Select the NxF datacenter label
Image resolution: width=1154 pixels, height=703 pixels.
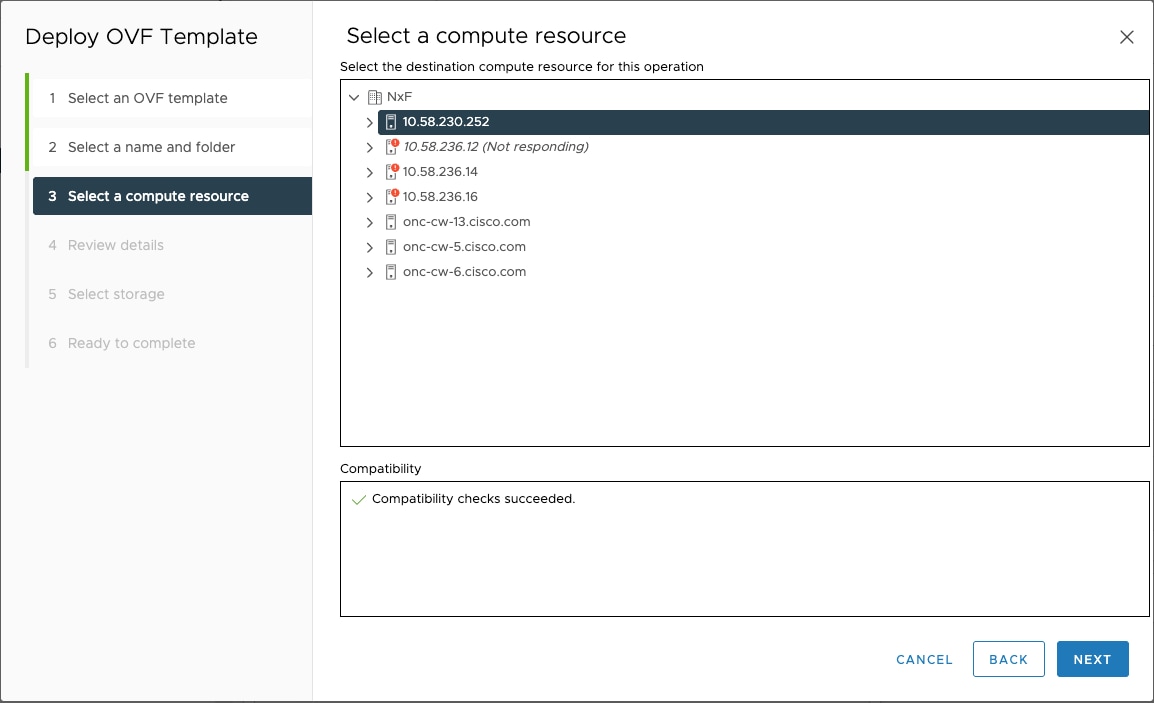click(x=400, y=97)
